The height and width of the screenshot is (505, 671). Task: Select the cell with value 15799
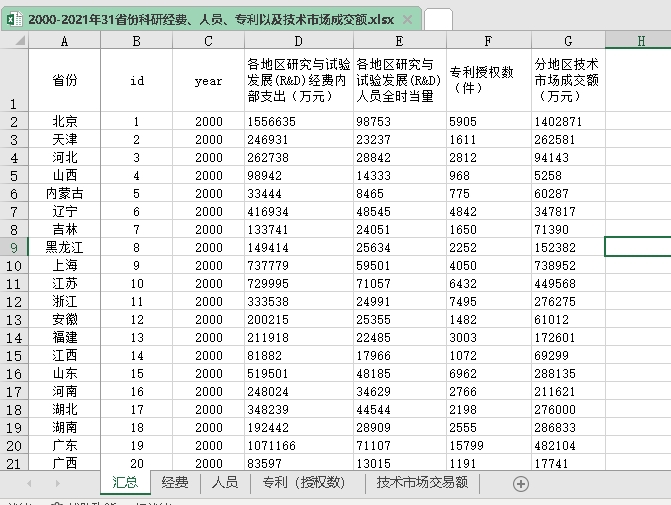[489, 445]
